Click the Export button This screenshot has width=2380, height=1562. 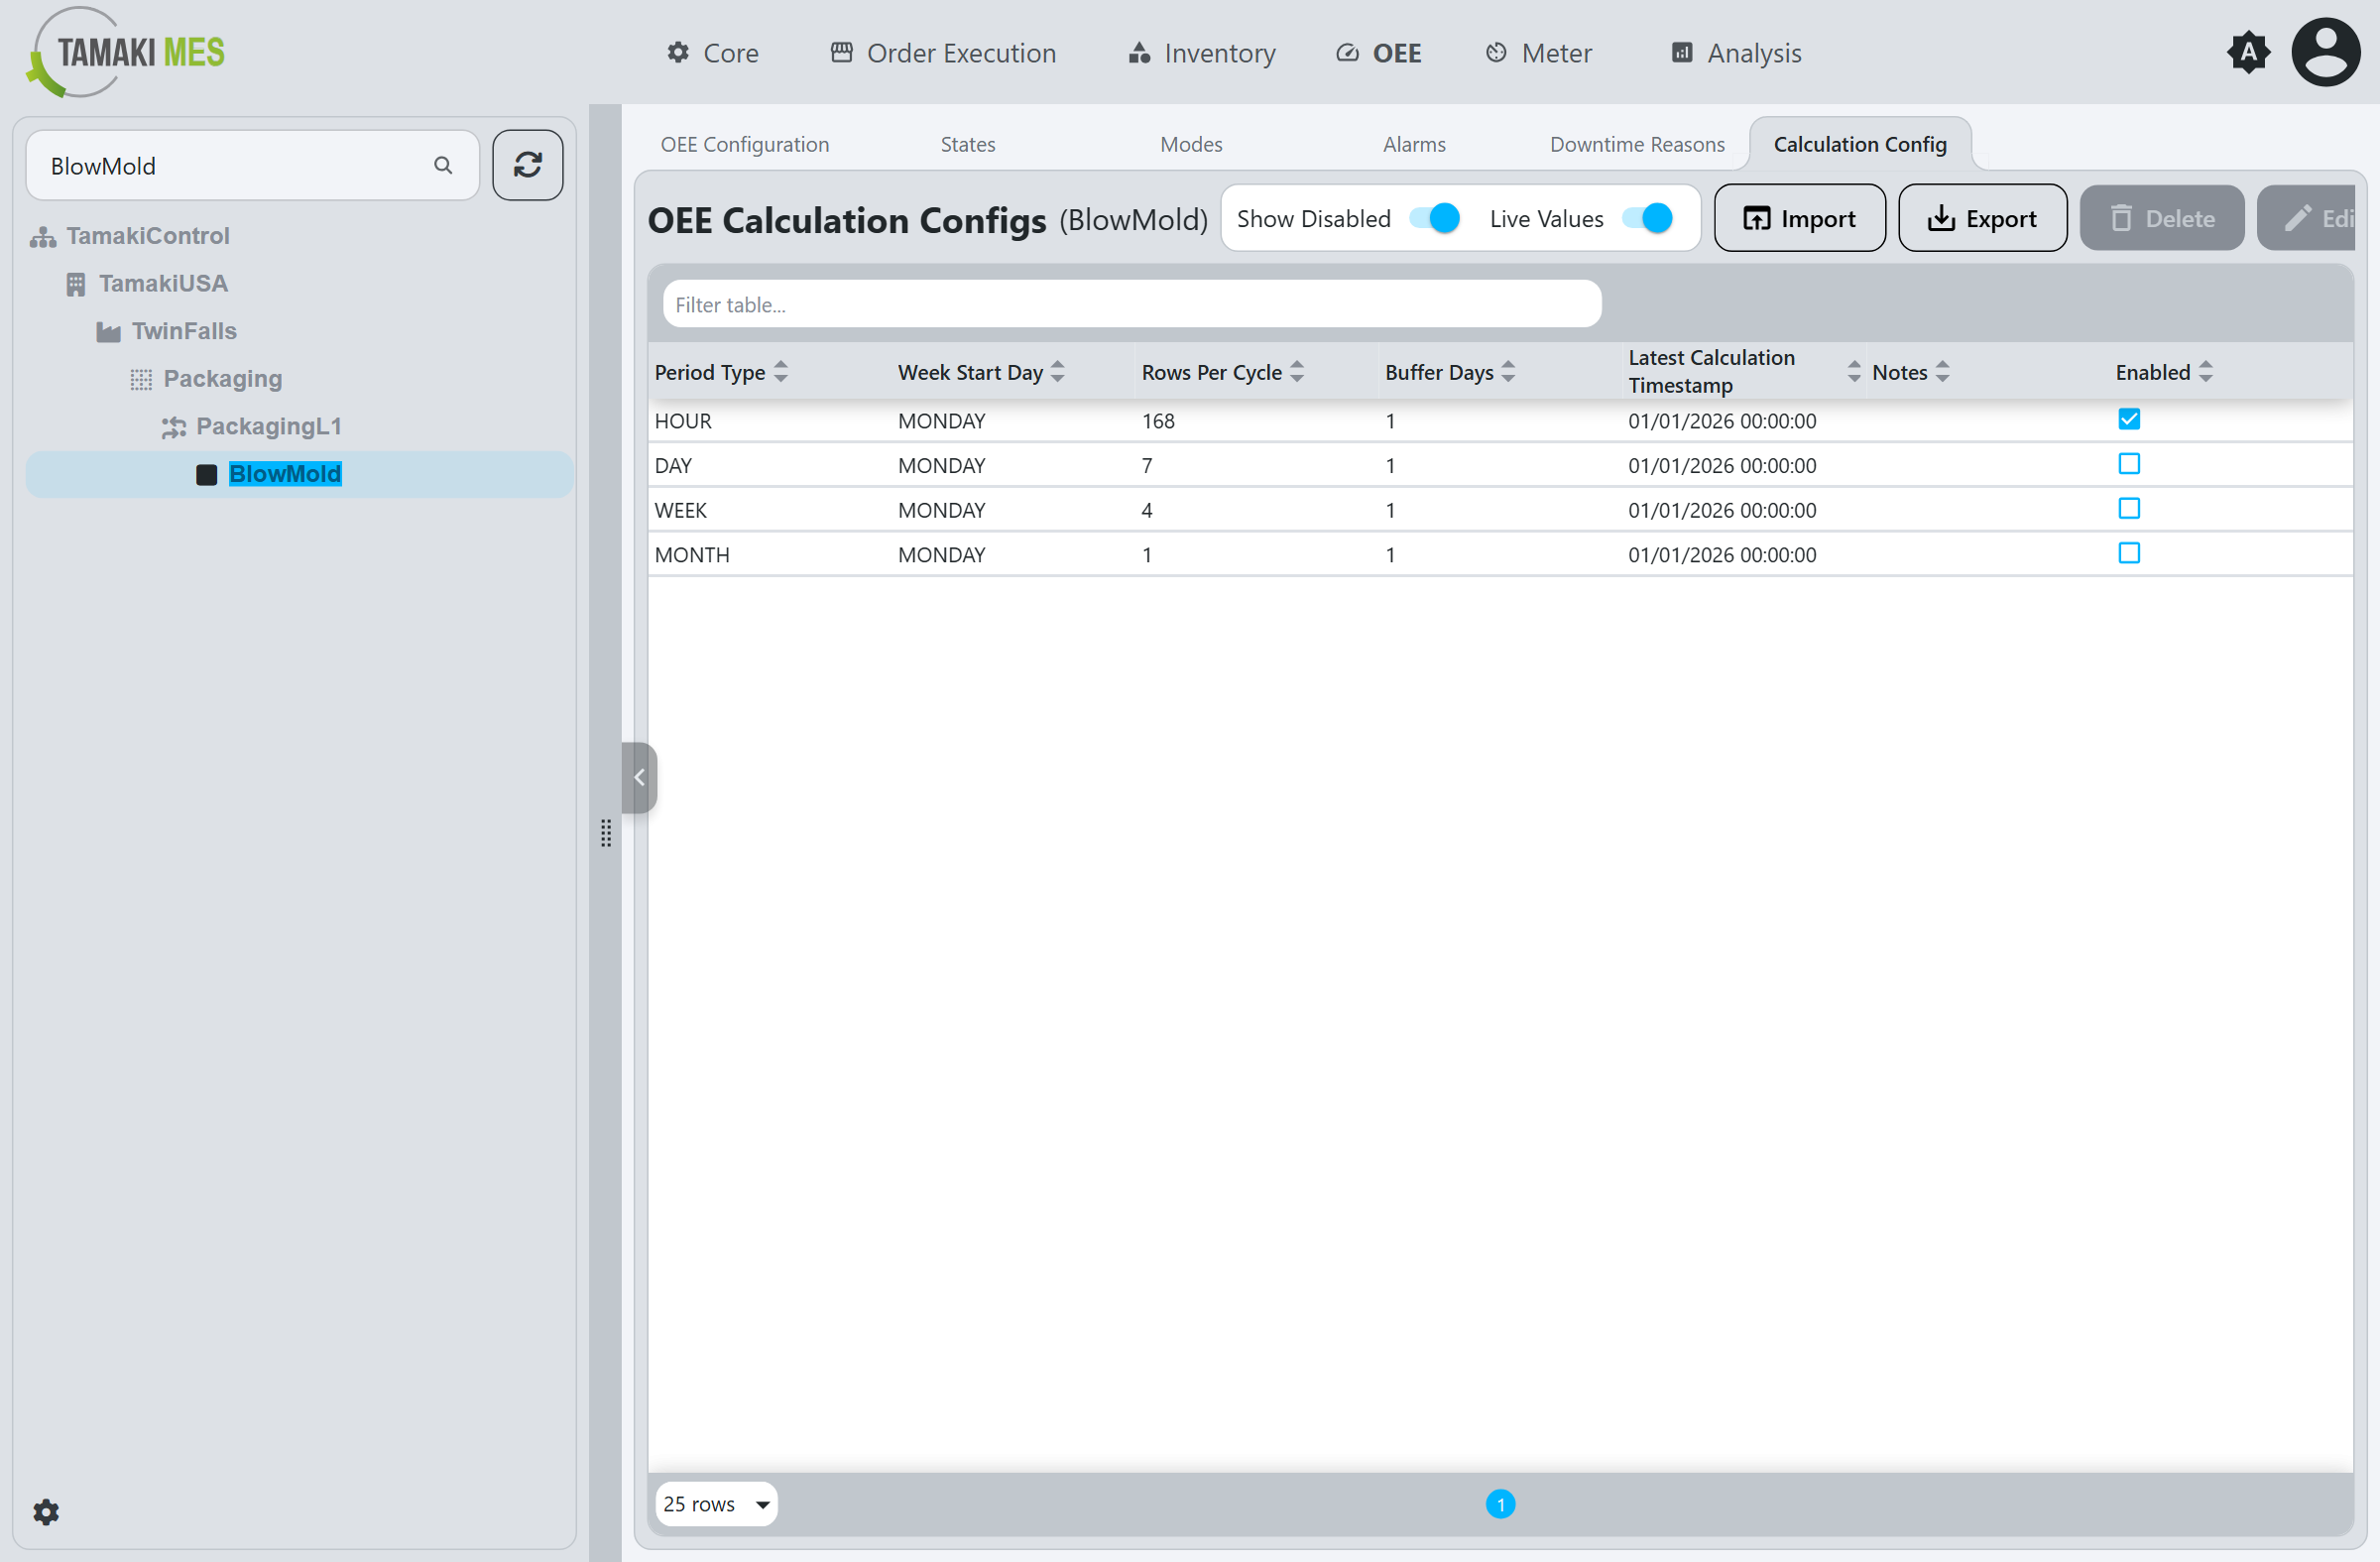click(1982, 218)
